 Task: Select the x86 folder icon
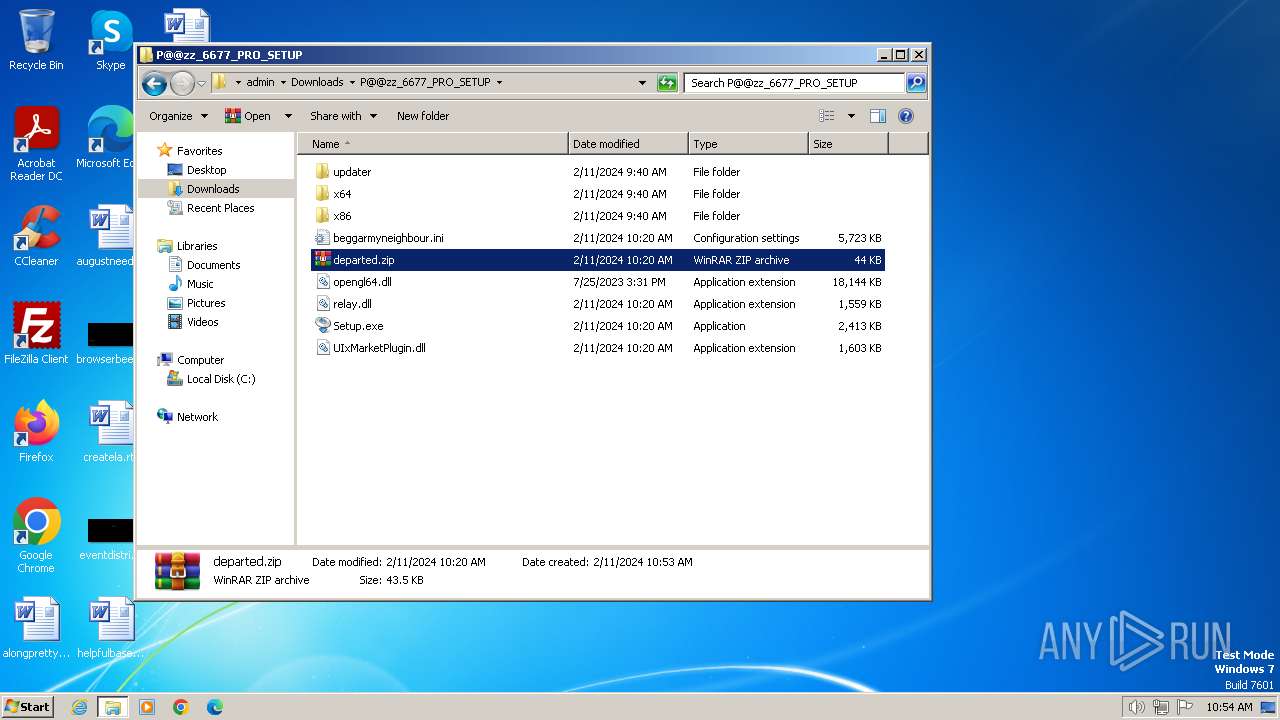click(322, 216)
